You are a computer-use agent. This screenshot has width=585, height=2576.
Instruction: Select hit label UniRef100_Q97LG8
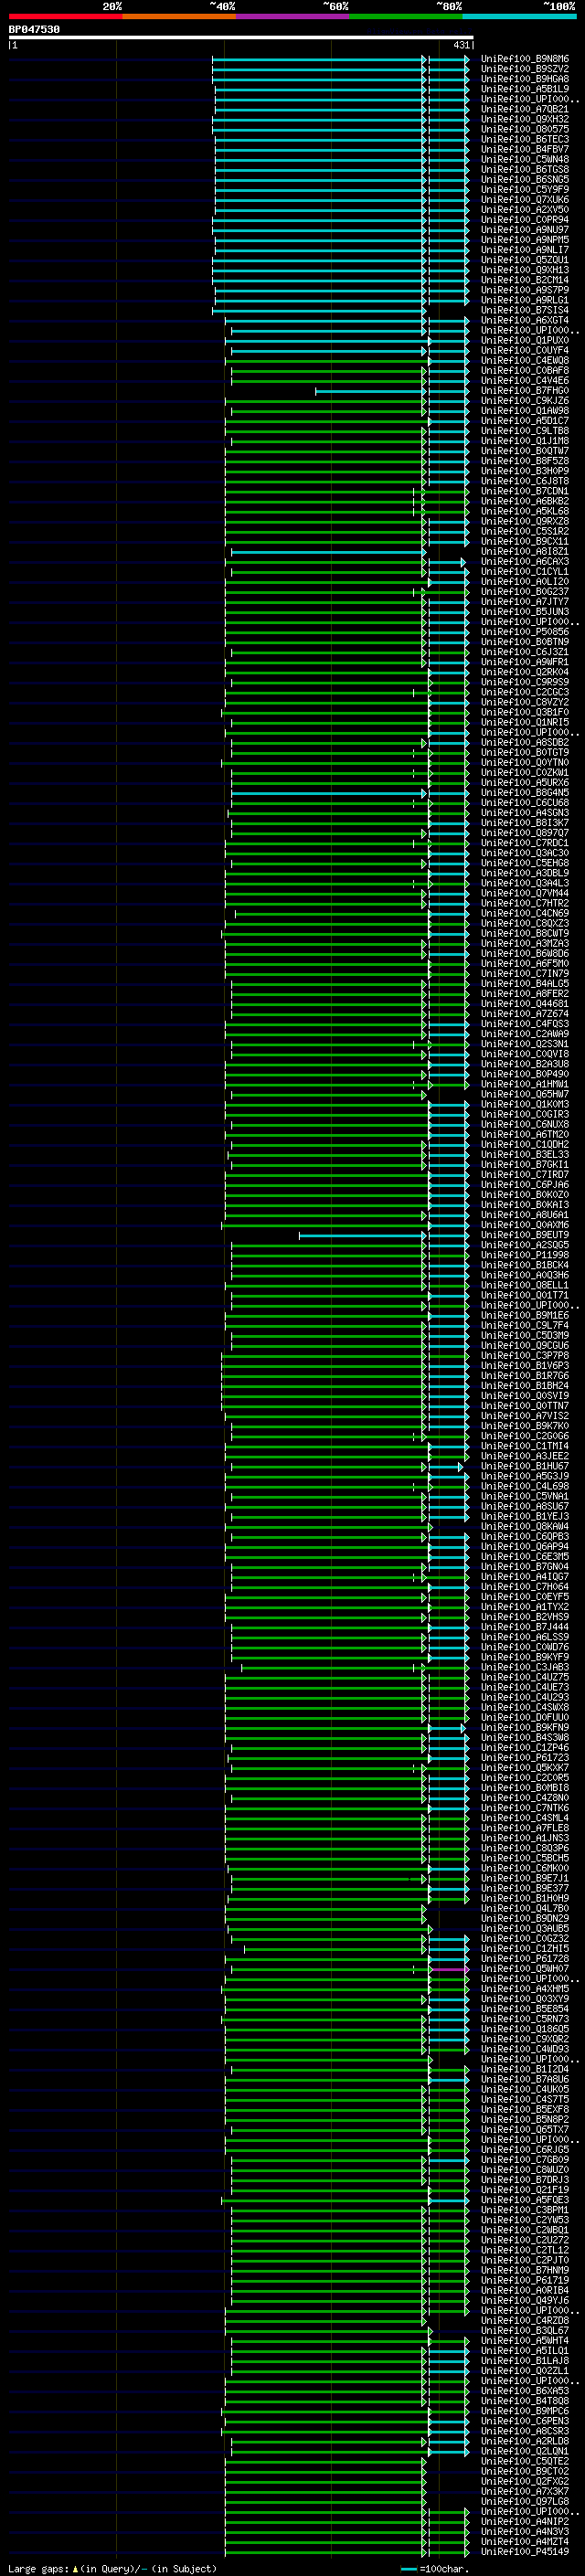525,2501
